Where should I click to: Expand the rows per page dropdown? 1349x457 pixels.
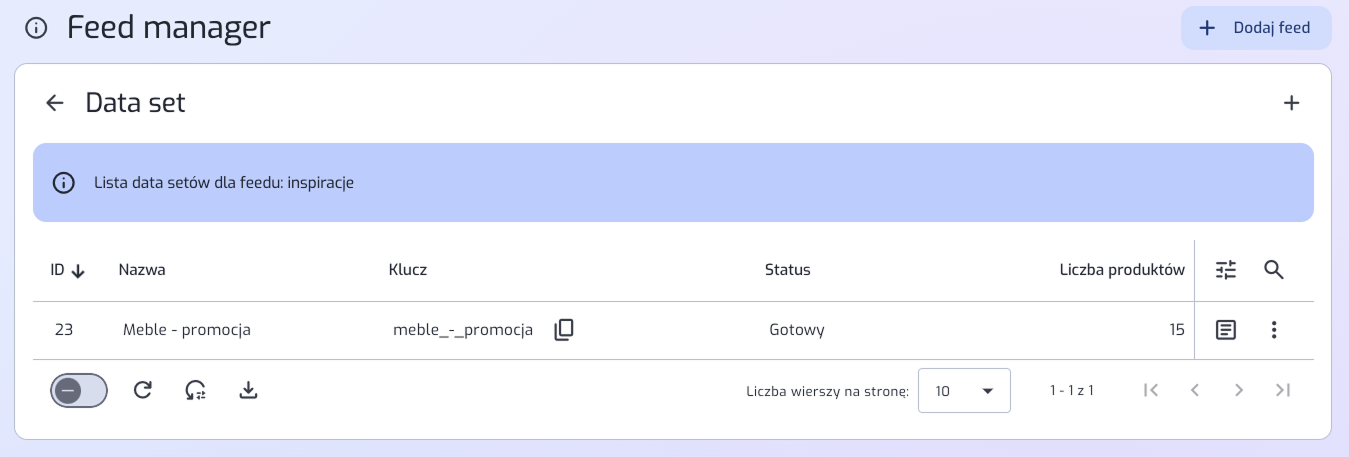coord(964,391)
